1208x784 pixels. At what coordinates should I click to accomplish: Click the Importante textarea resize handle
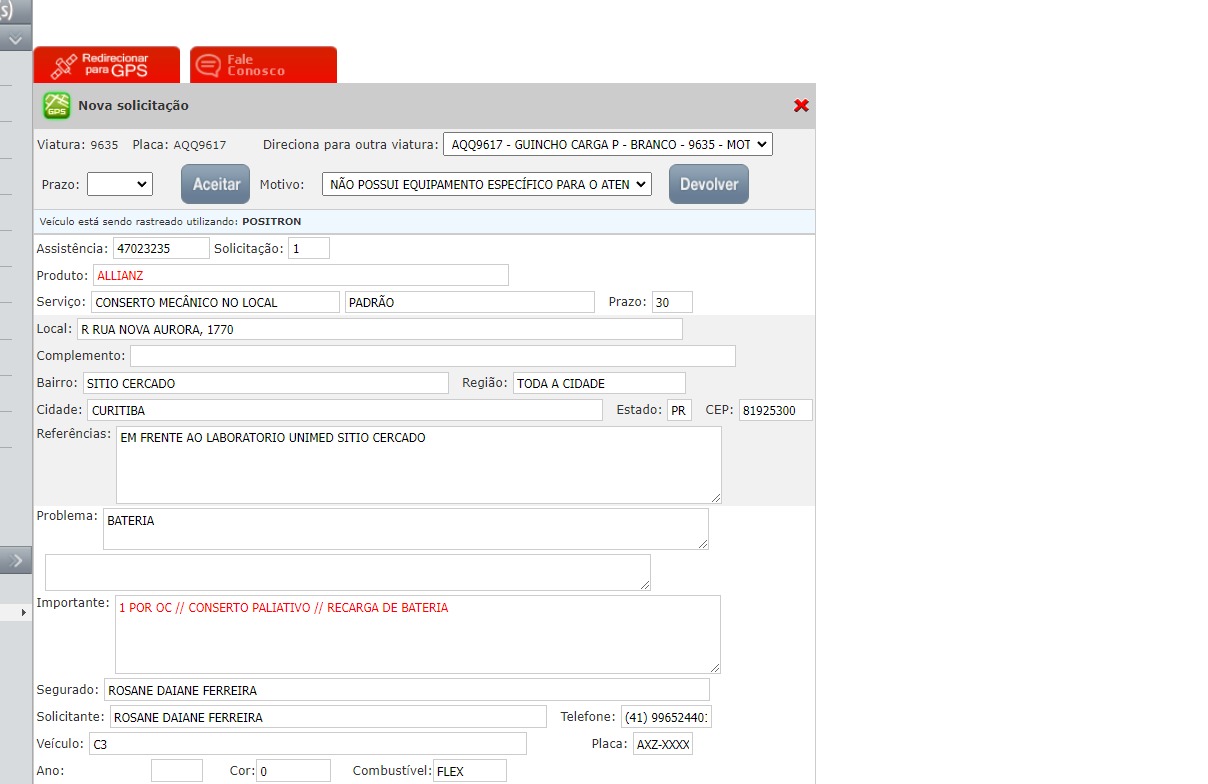714,667
